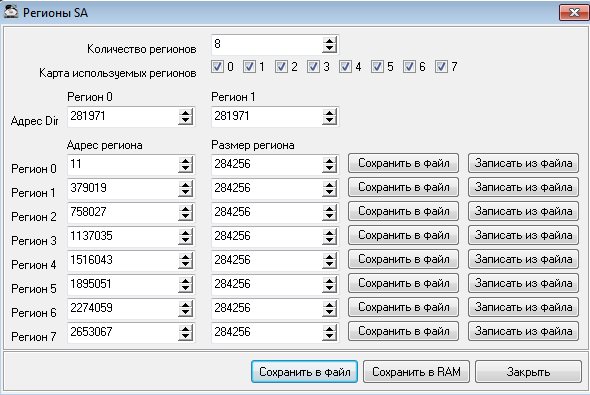590x395 pixels.
Task: Increase Регион 0 size spinner
Action: [329, 161]
